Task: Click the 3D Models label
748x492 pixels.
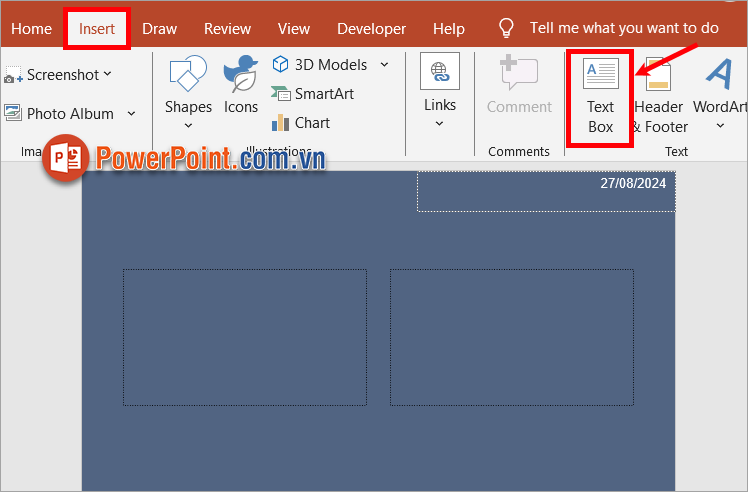Action: pos(331,64)
